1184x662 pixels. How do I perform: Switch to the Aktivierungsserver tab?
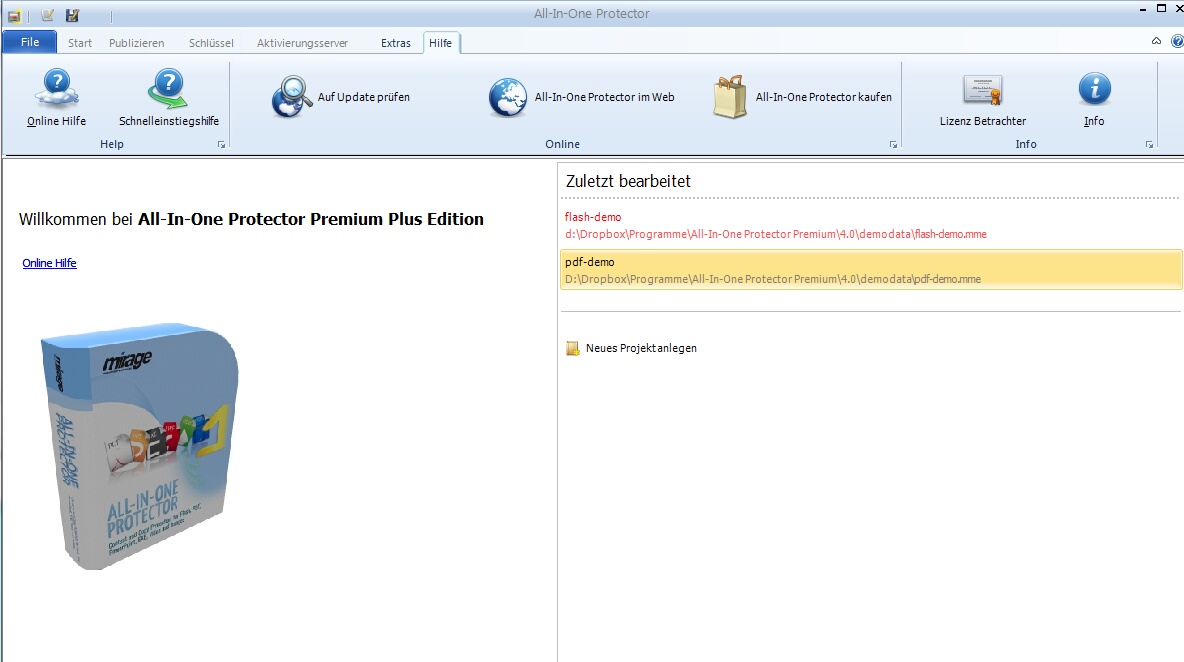coord(302,43)
